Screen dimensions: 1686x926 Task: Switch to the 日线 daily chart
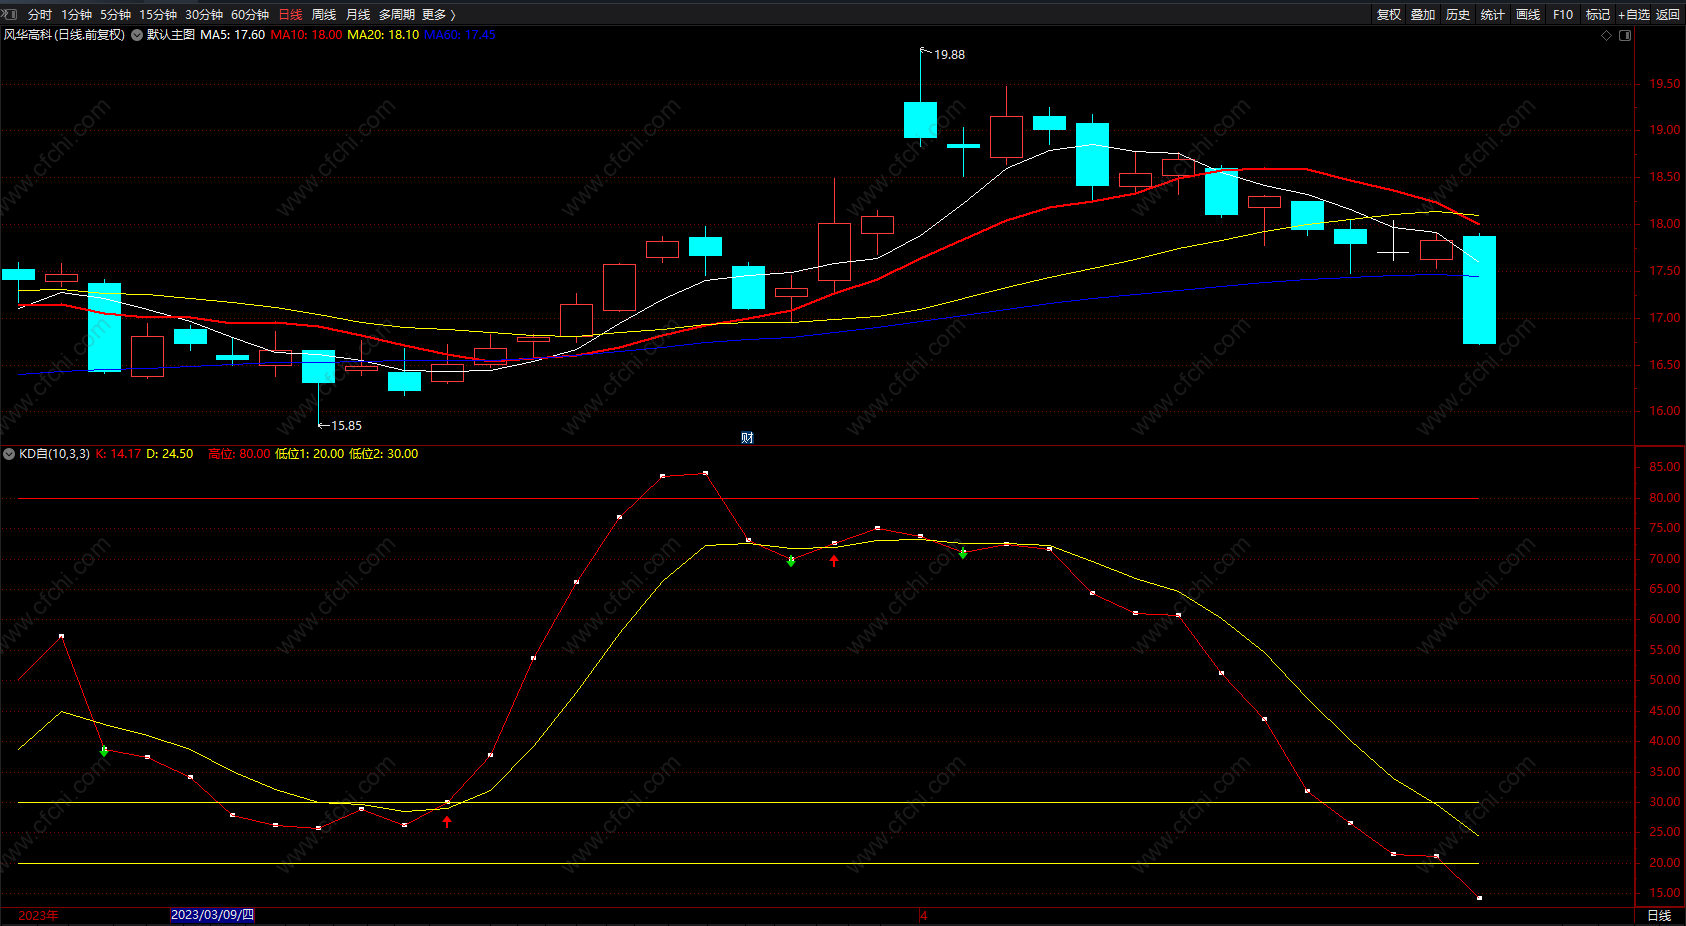coord(290,15)
